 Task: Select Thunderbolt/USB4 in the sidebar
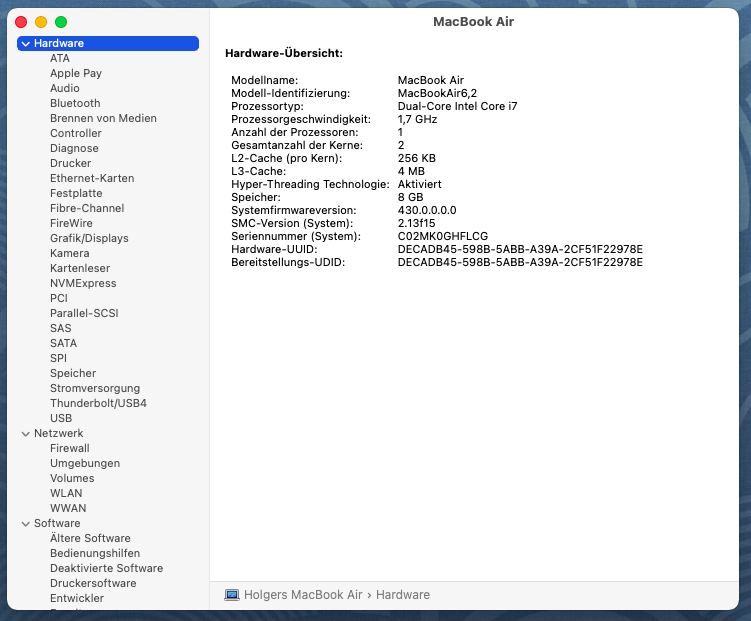click(x=98, y=403)
